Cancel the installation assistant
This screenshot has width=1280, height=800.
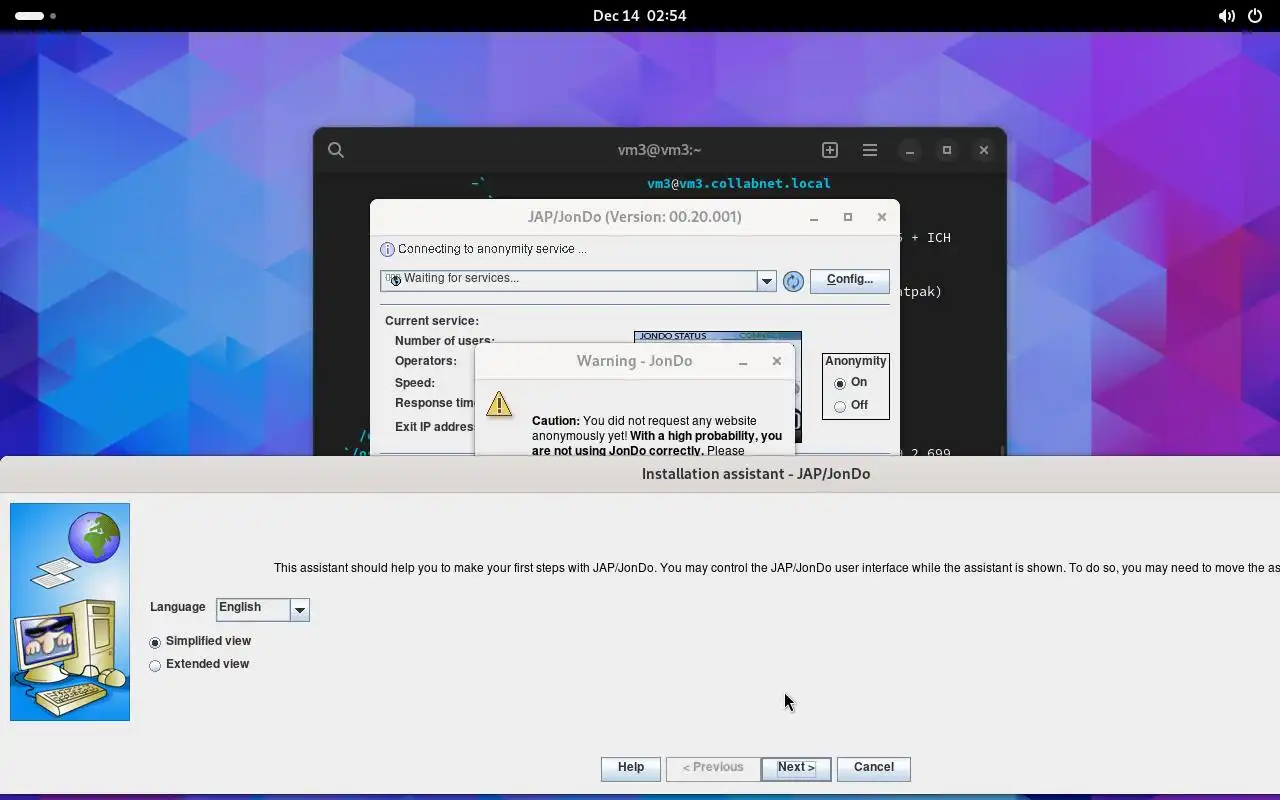coord(874,768)
